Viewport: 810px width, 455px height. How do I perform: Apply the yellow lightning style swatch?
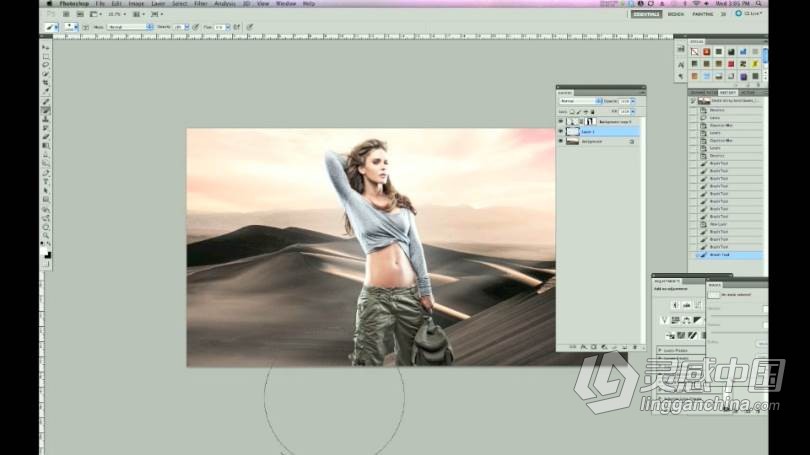pyautogui.click(x=755, y=64)
